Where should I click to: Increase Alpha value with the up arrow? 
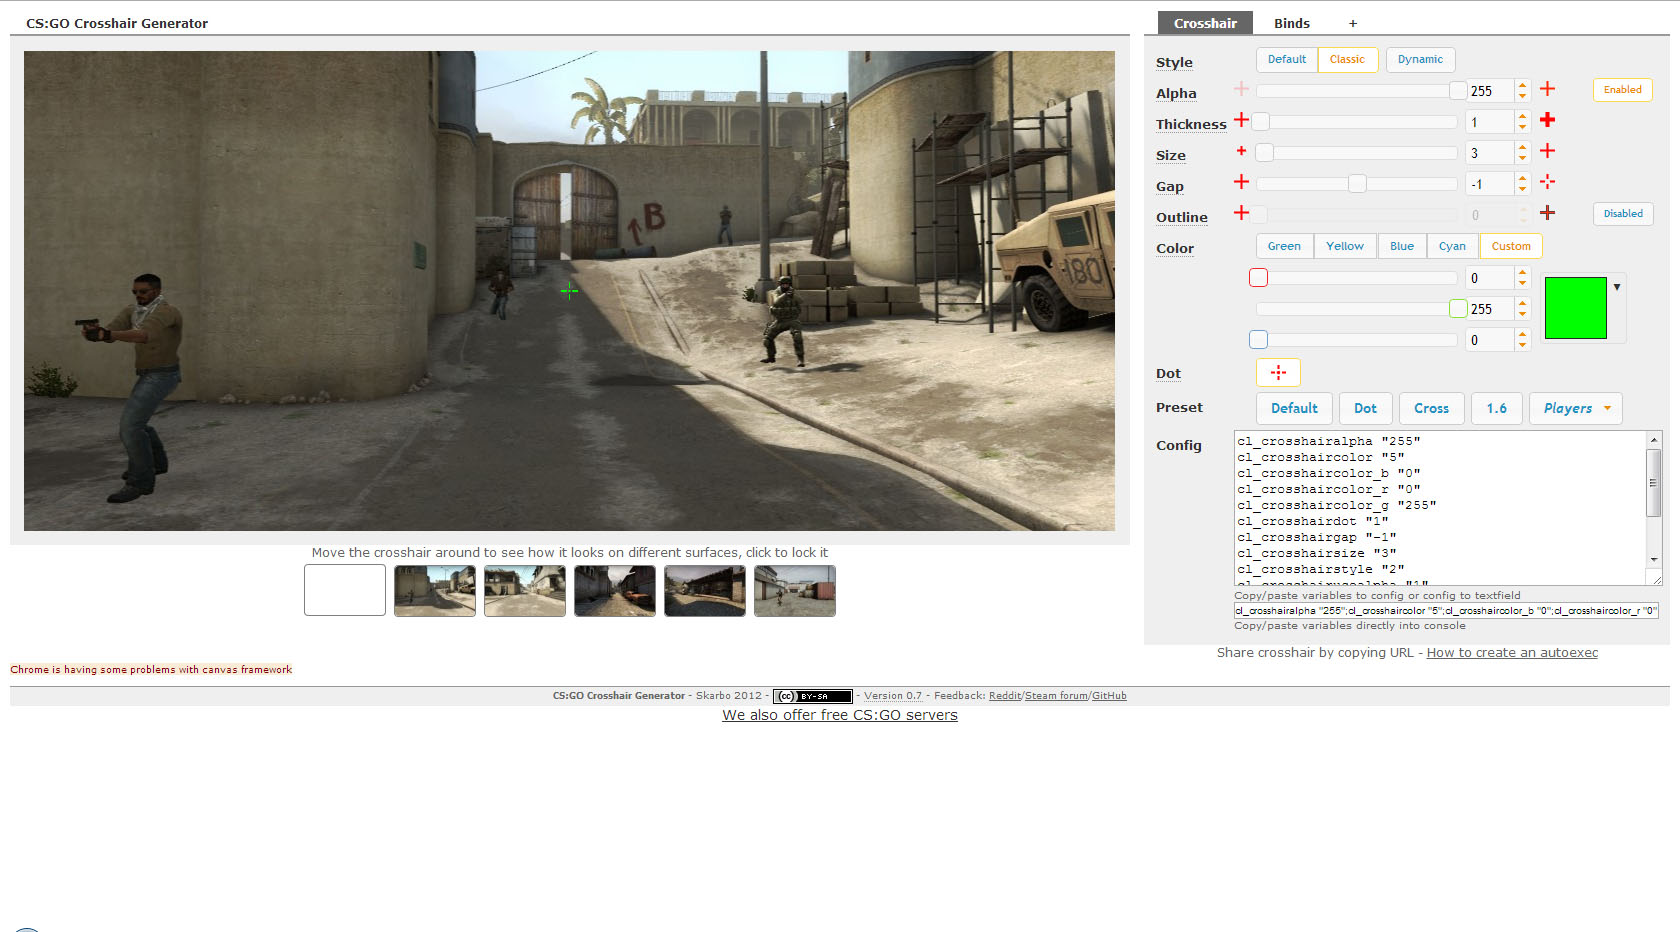coord(1522,85)
